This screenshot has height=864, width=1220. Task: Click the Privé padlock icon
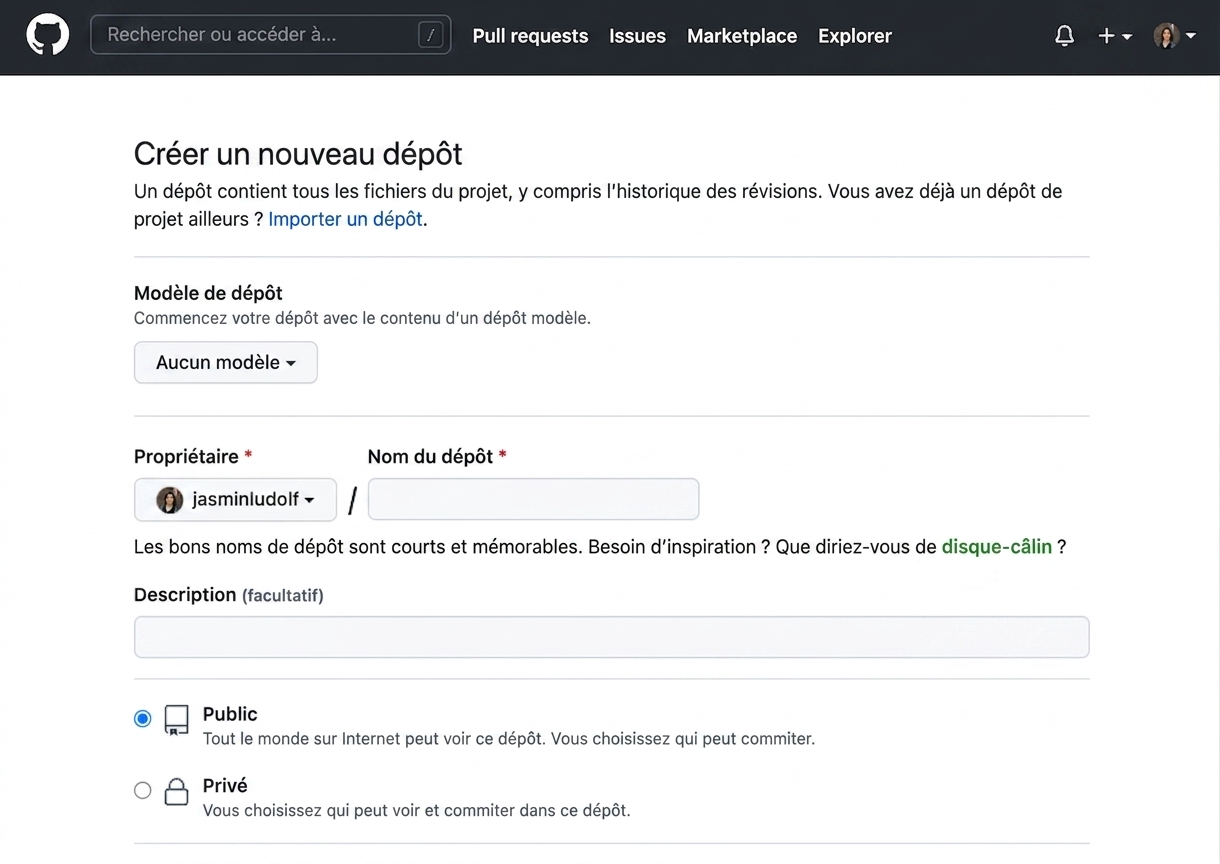click(176, 792)
